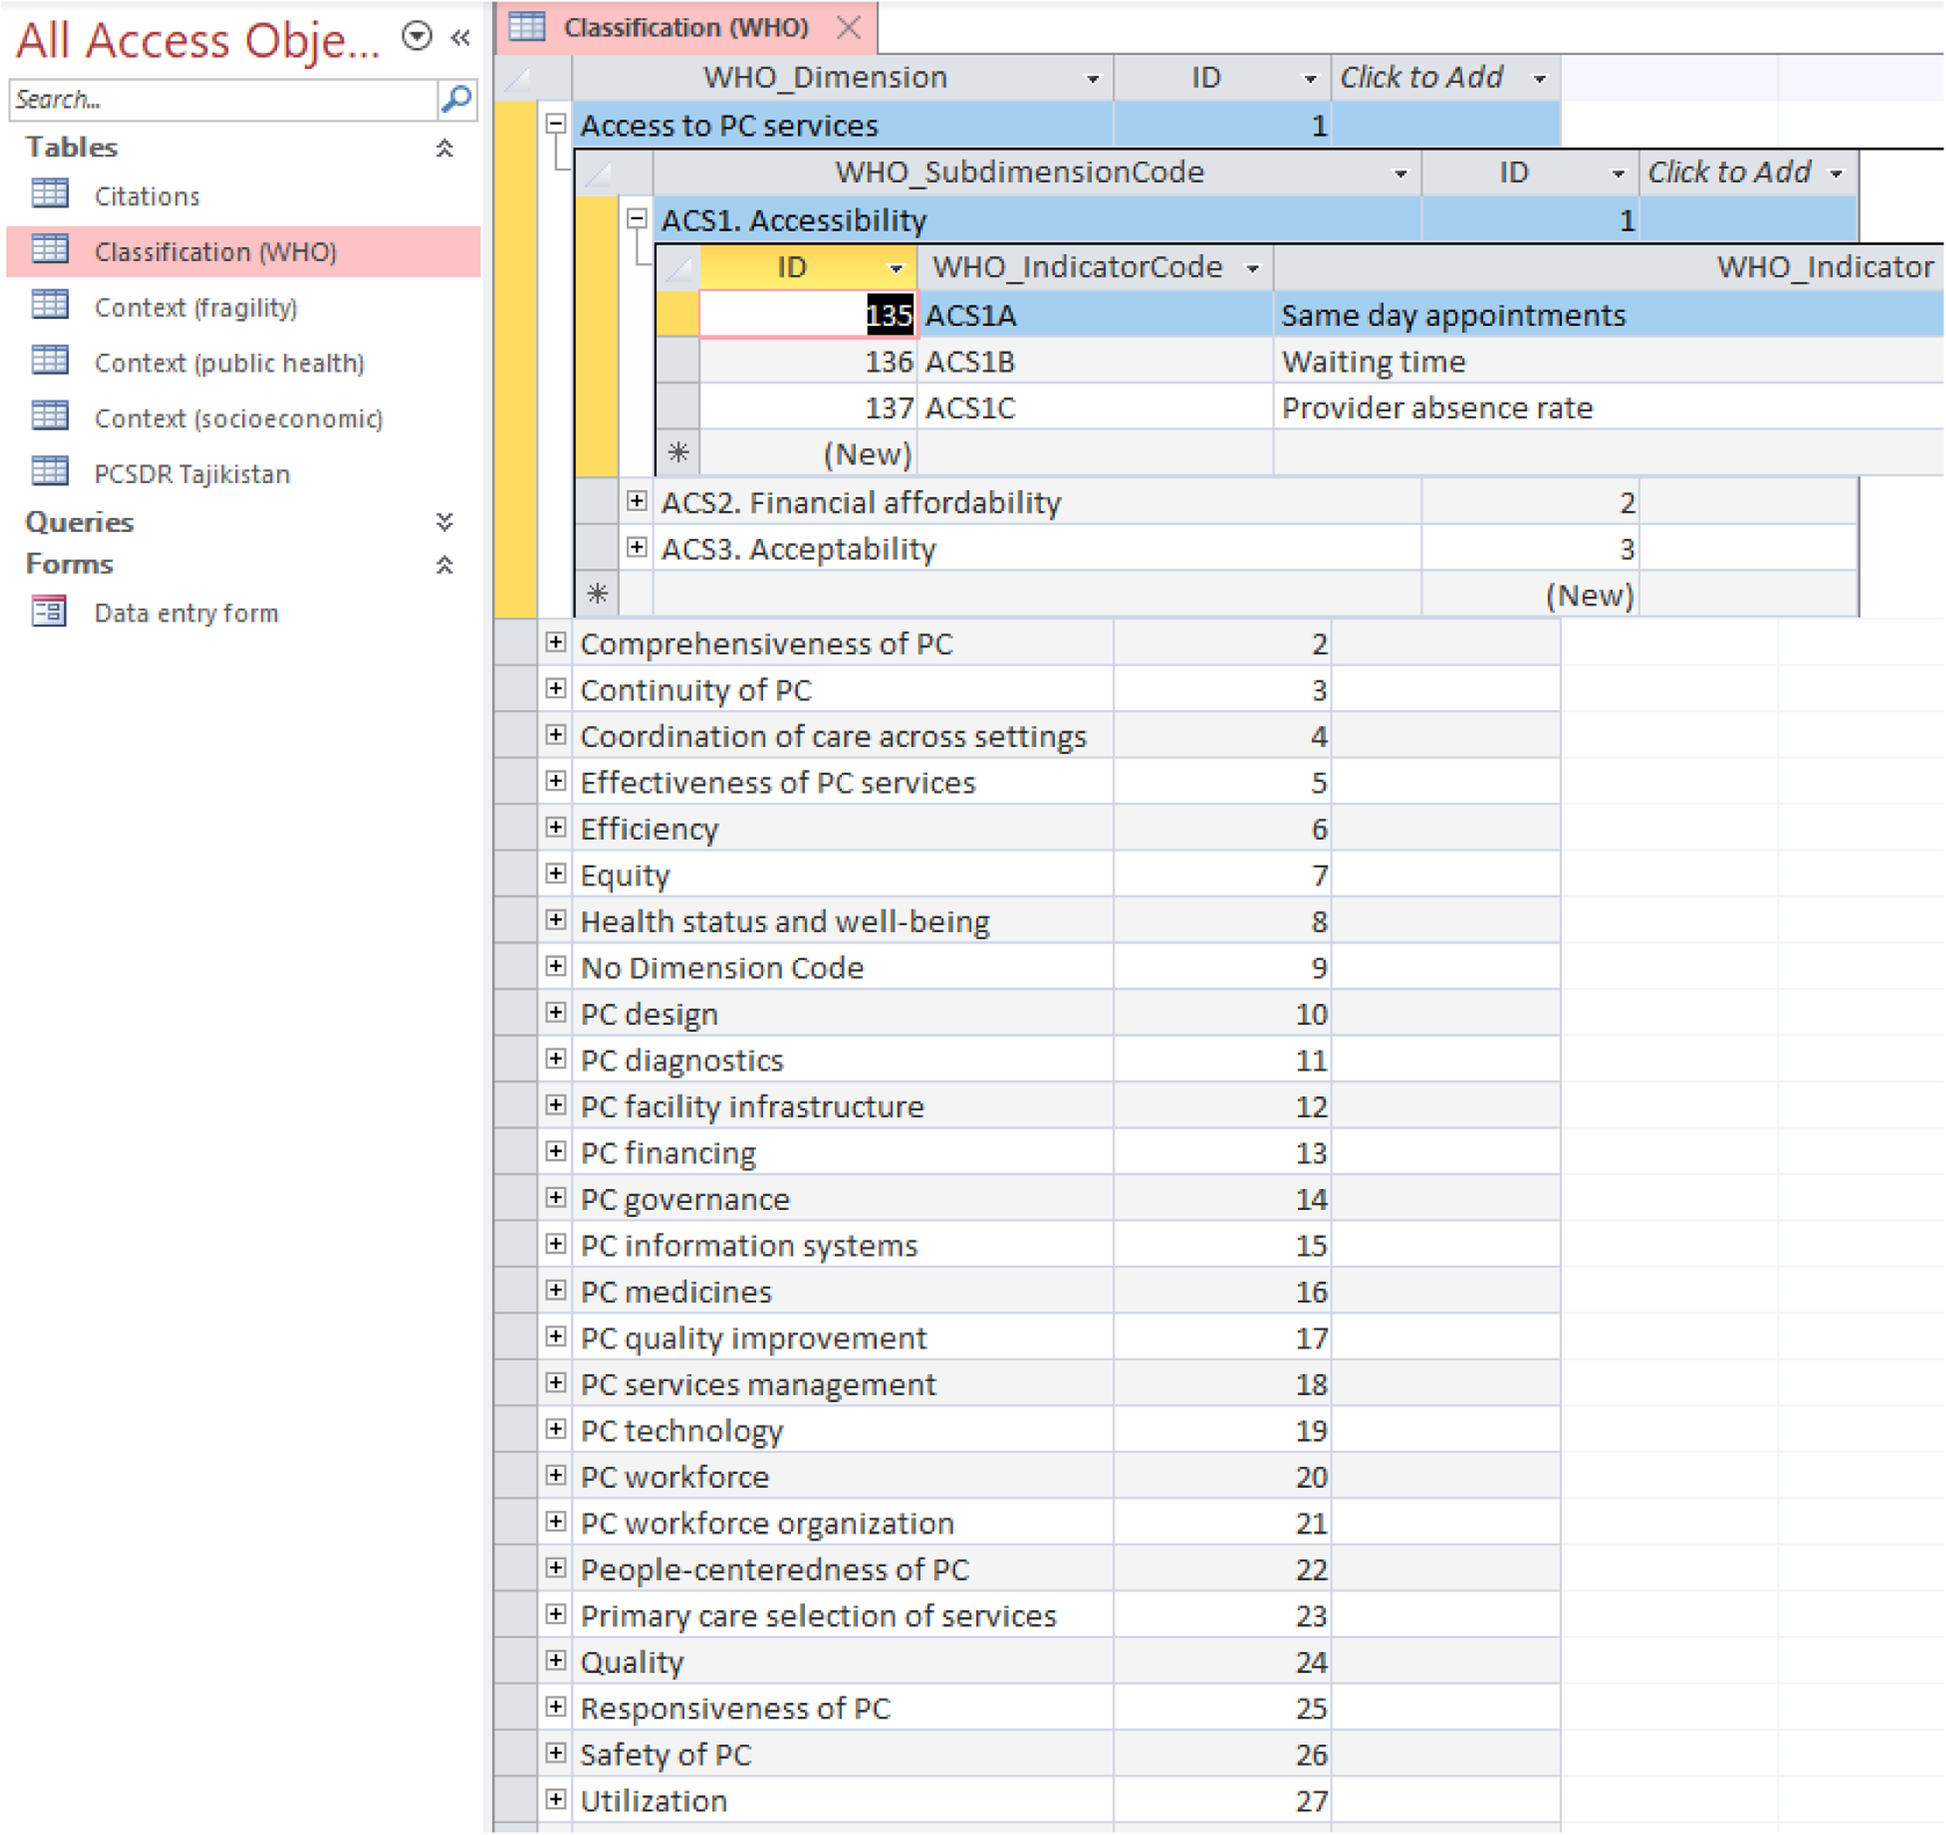Open the main datasheet Click to Add dropdown
Image resolution: width=1946 pixels, height=1835 pixels.
click(1540, 78)
